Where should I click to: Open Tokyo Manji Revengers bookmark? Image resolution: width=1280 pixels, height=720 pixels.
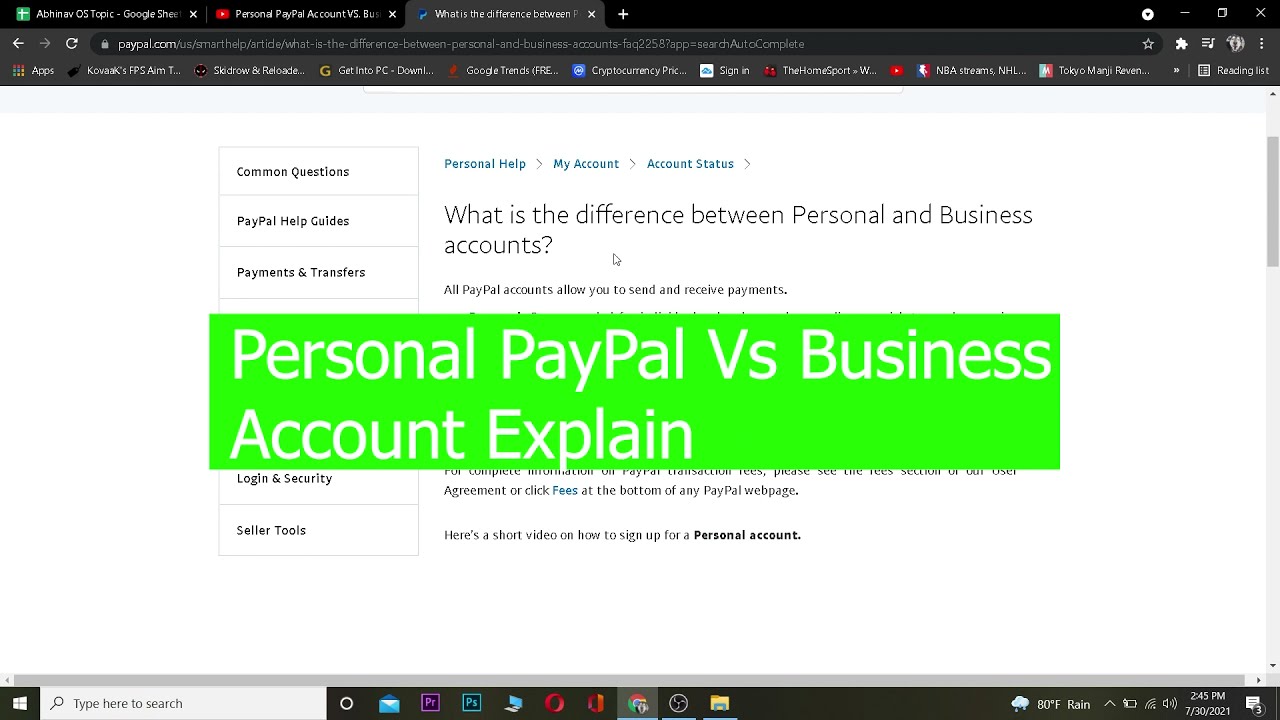point(1096,70)
